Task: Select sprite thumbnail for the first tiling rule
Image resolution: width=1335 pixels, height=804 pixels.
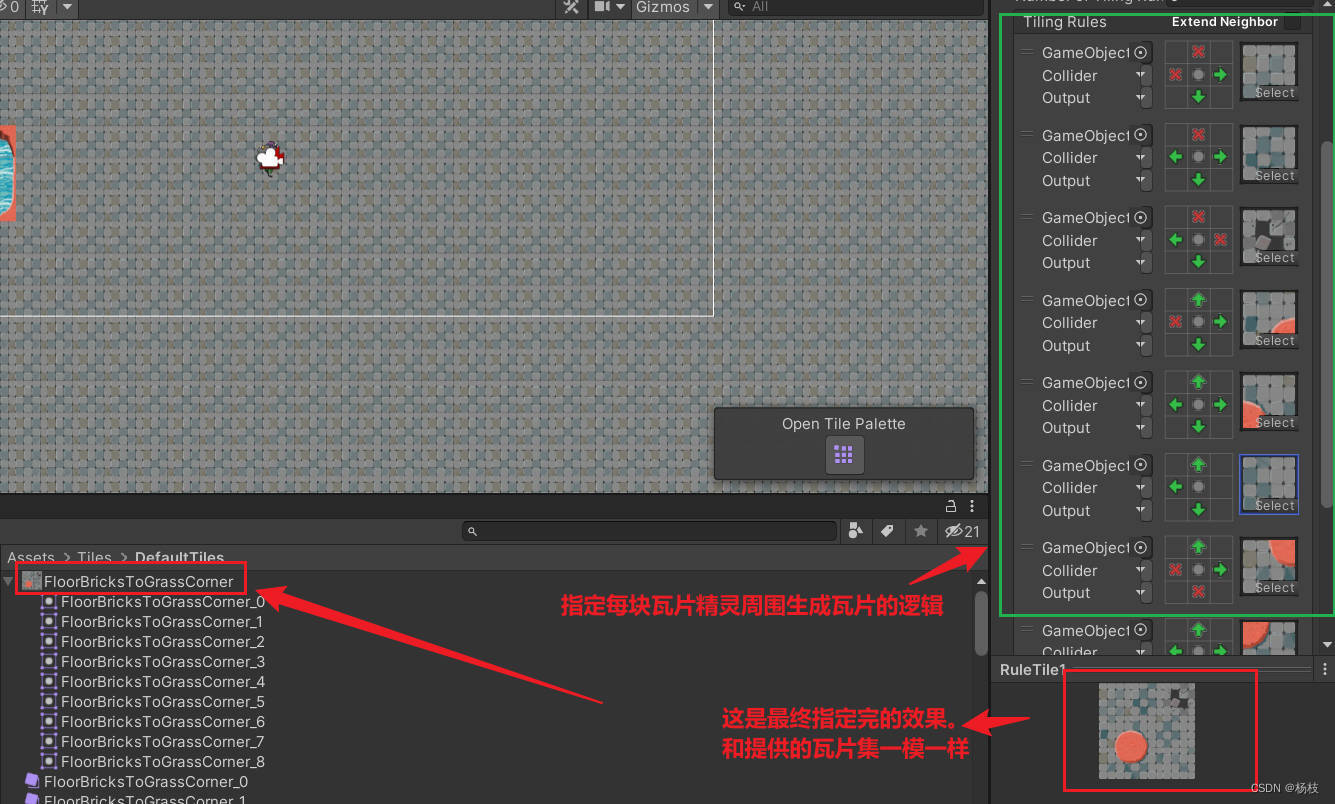Action: (1269, 72)
